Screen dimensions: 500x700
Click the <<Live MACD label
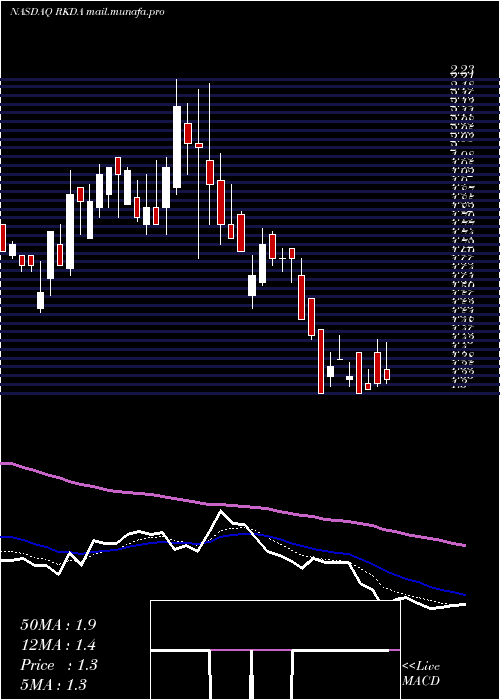(421, 674)
